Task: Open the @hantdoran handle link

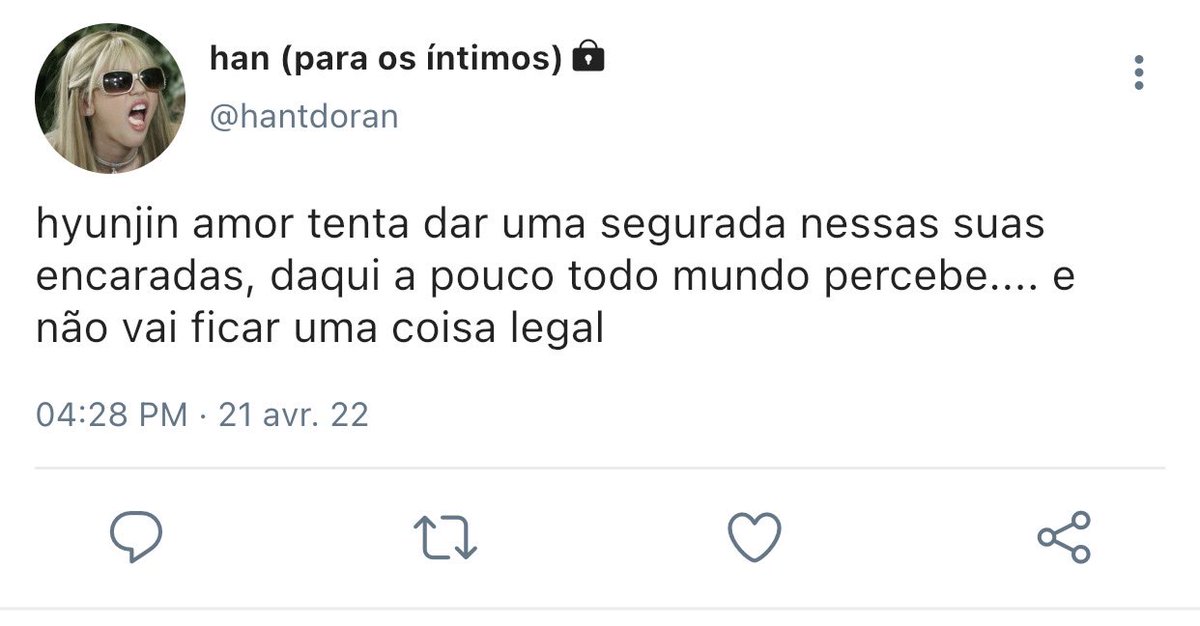Action: 304,116
